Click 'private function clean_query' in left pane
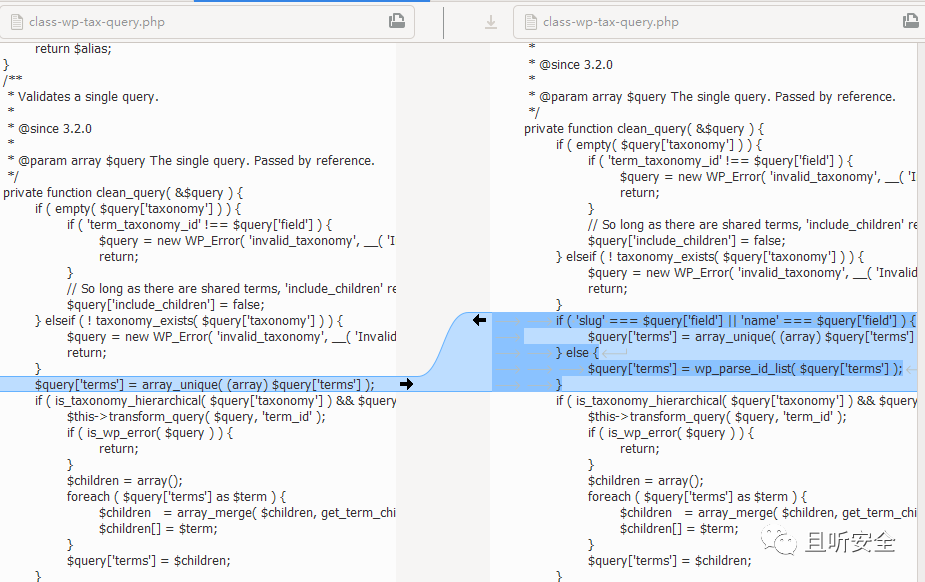Viewport: 925px width, 582px height. click(x=123, y=193)
